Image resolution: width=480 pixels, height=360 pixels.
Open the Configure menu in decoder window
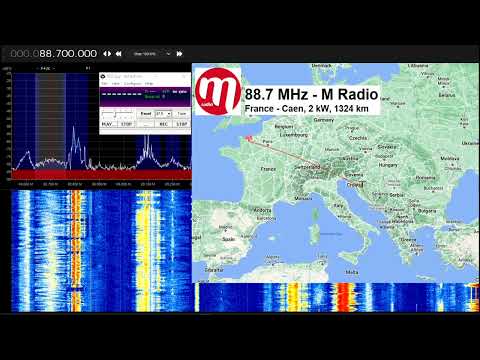pyautogui.click(x=133, y=83)
